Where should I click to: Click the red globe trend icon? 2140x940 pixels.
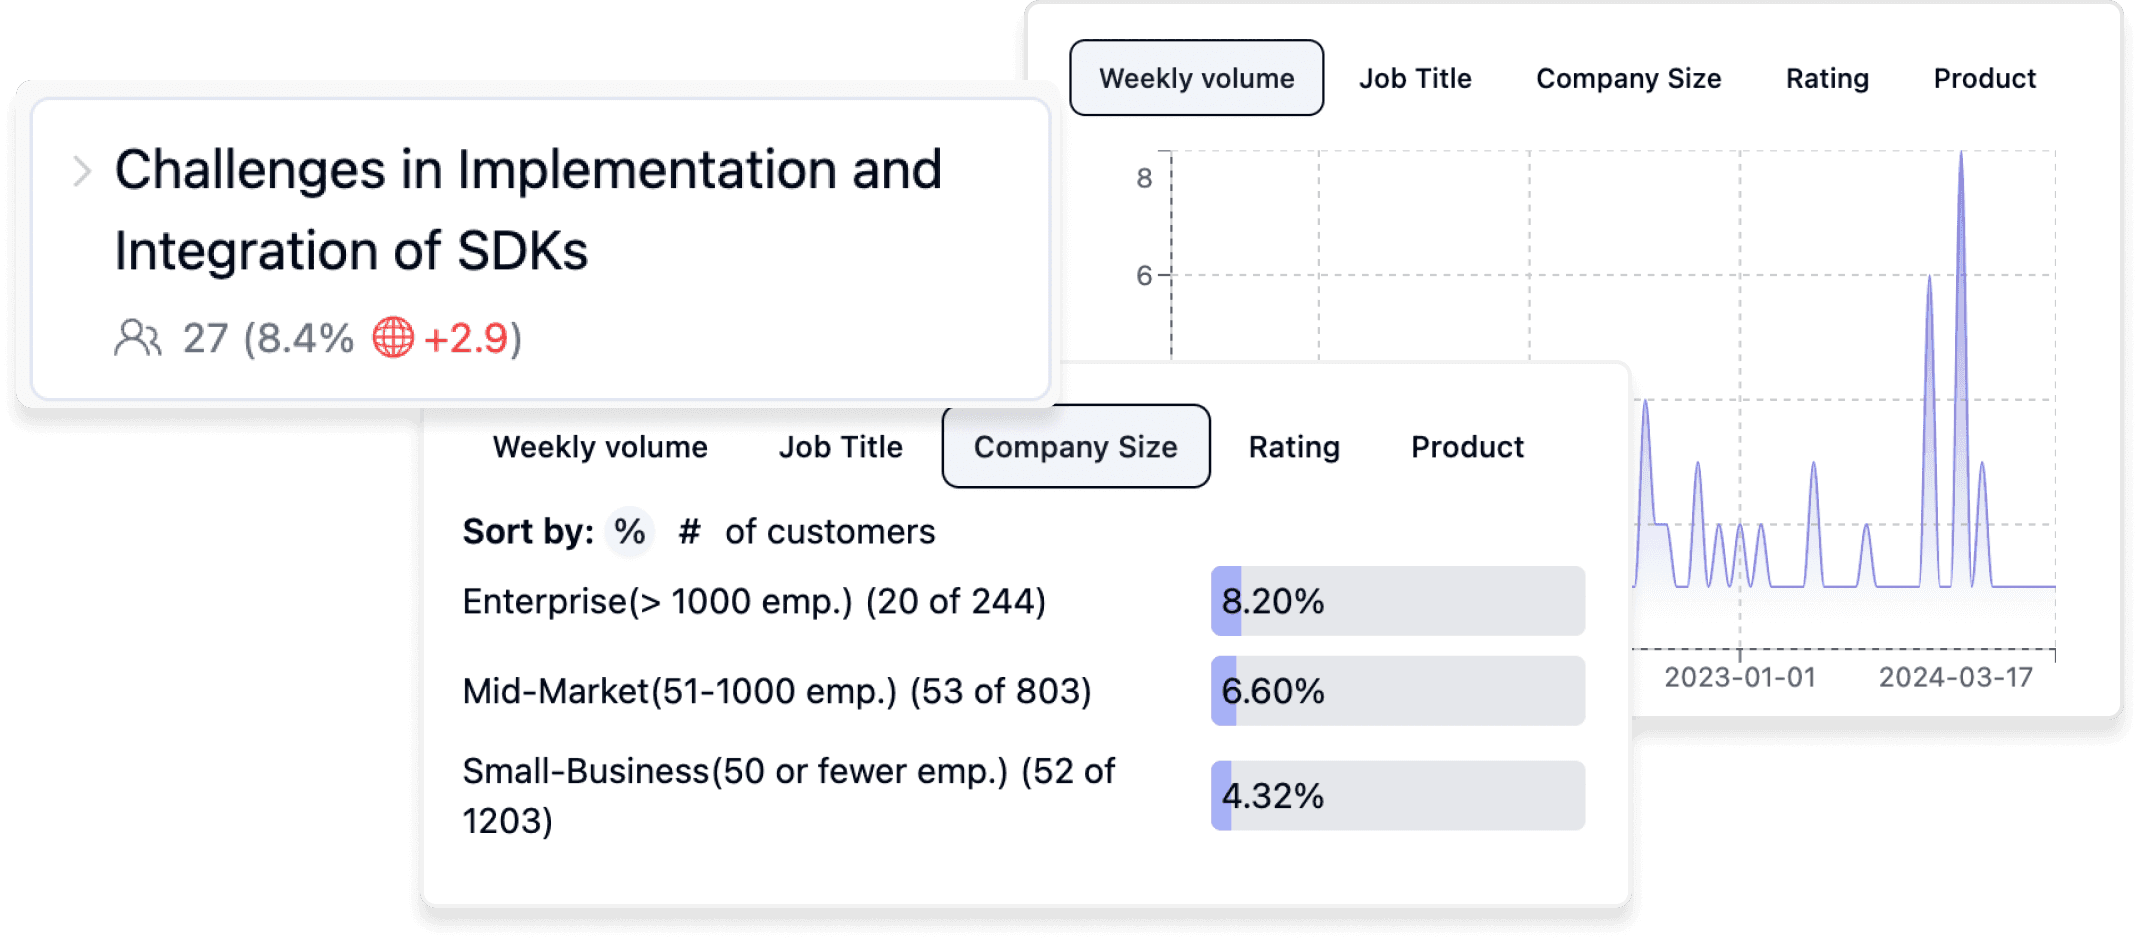coord(394,338)
